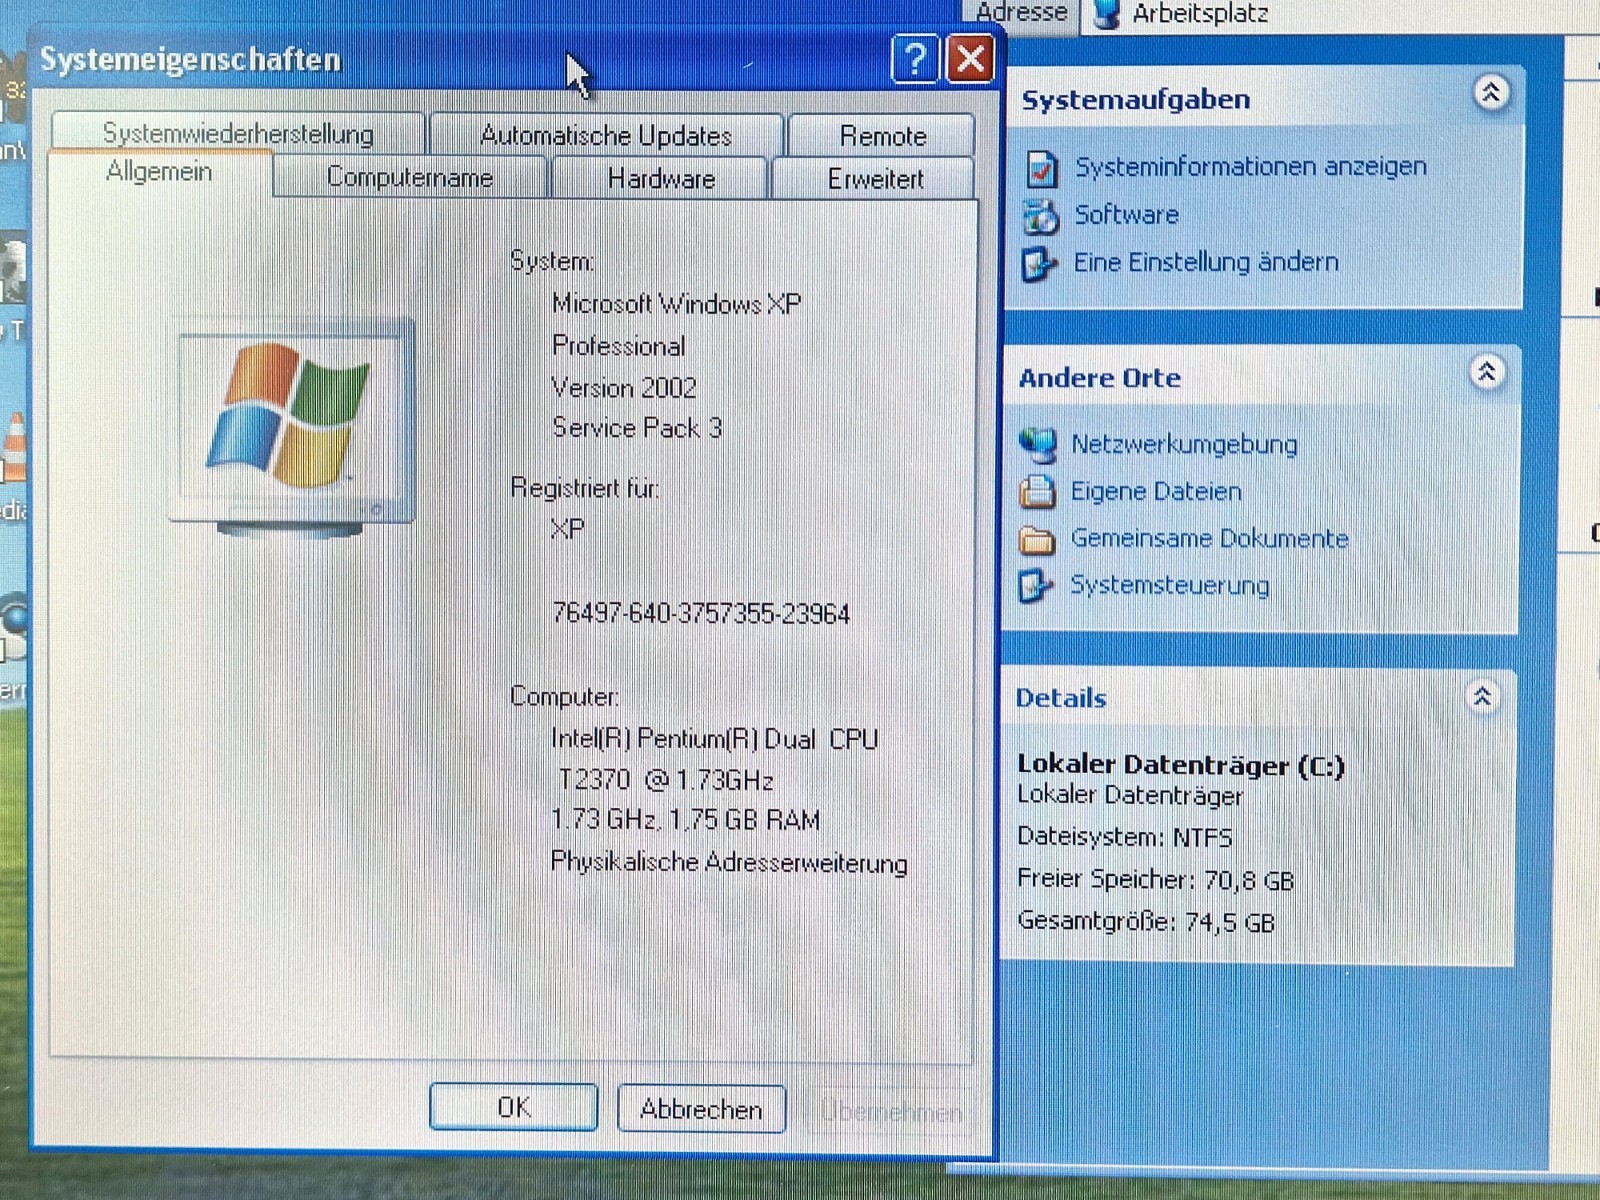Viewport: 1600px width, 1200px height.
Task: Open Netzwerkumgebung link
Action: coord(1184,444)
